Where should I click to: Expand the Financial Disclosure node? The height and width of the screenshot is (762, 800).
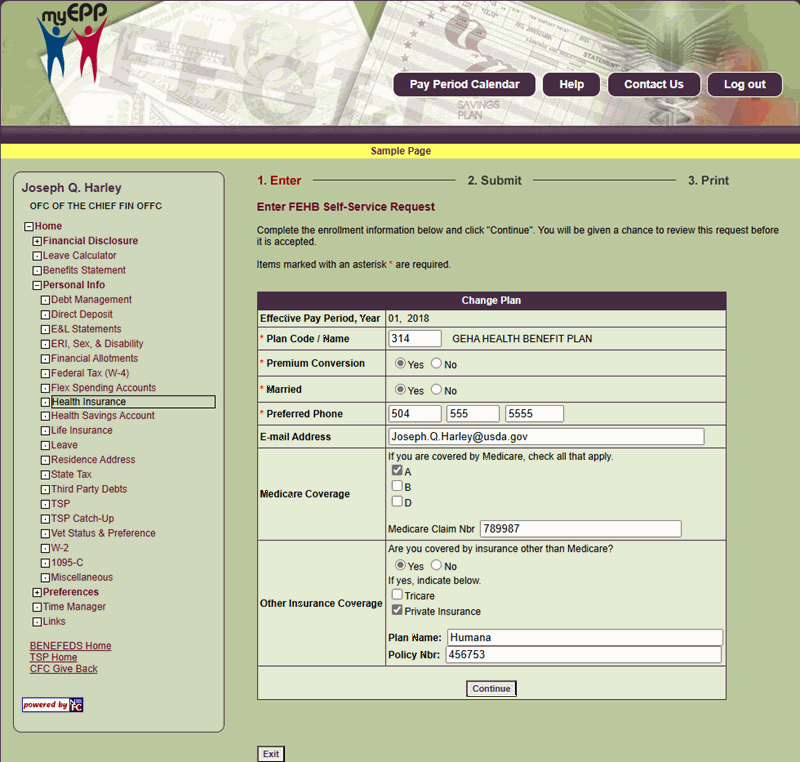point(37,241)
